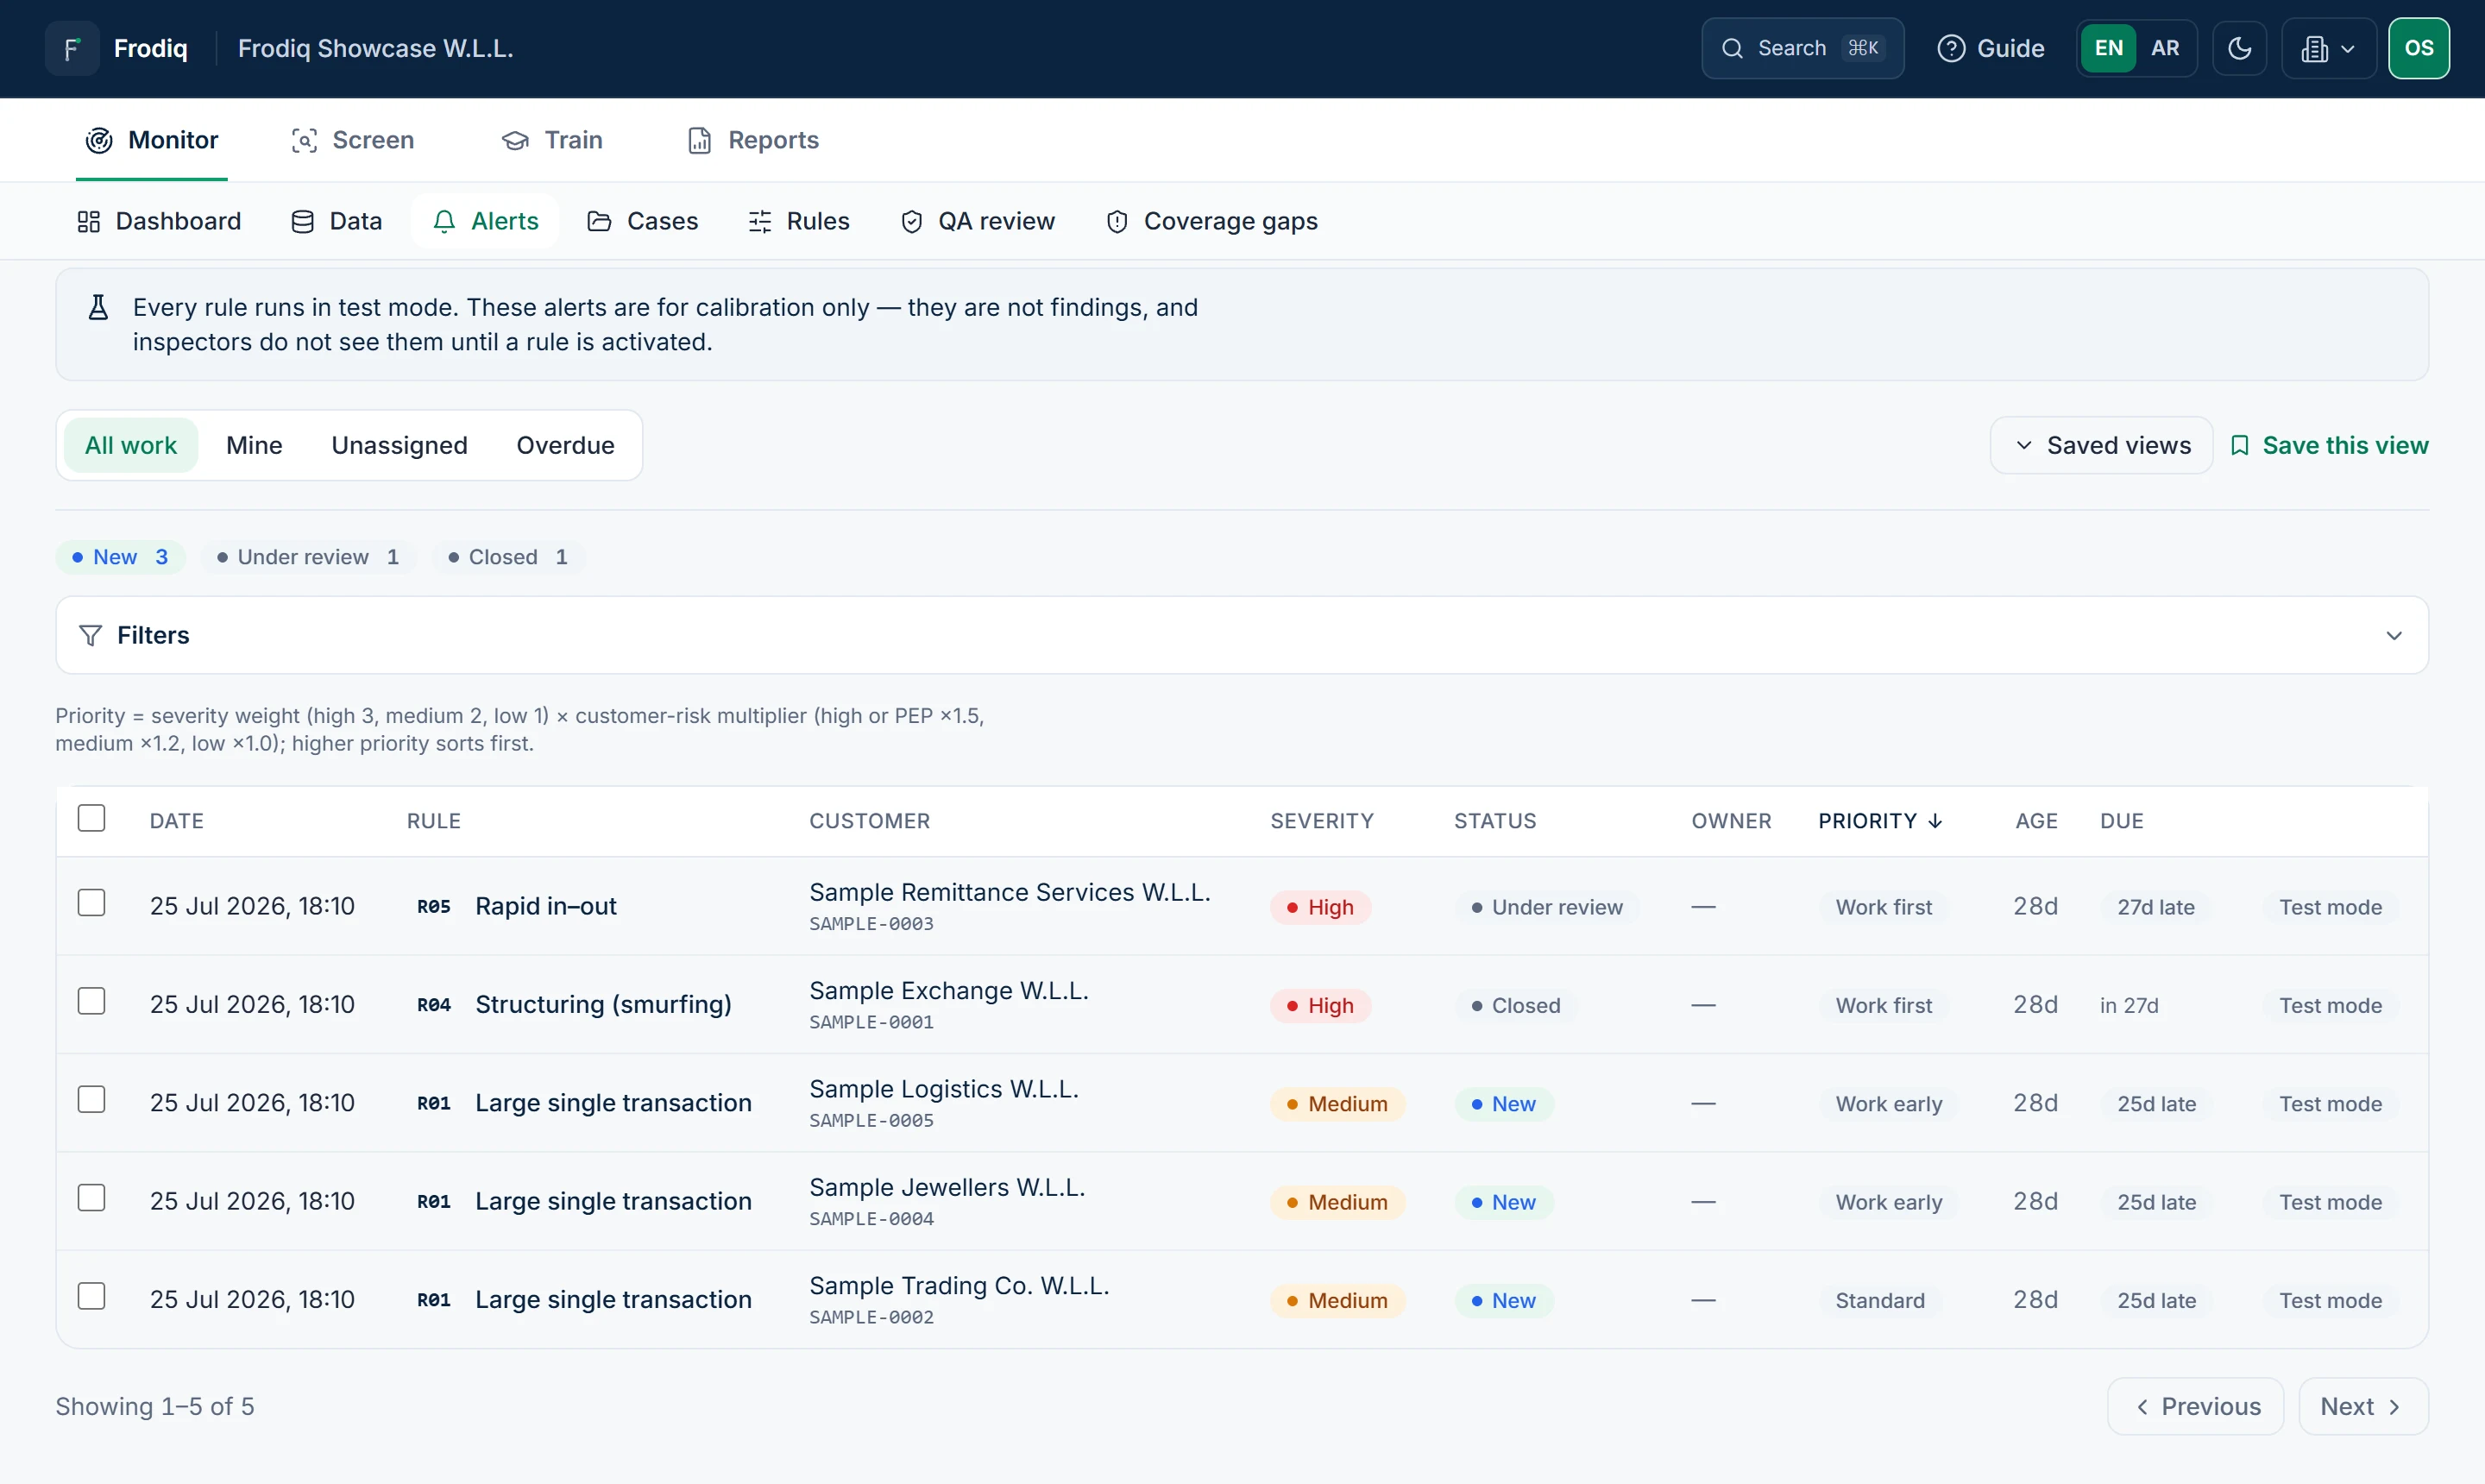Open the OS user avatar menu
2485x1484 pixels.
[x=2418, y=48]
